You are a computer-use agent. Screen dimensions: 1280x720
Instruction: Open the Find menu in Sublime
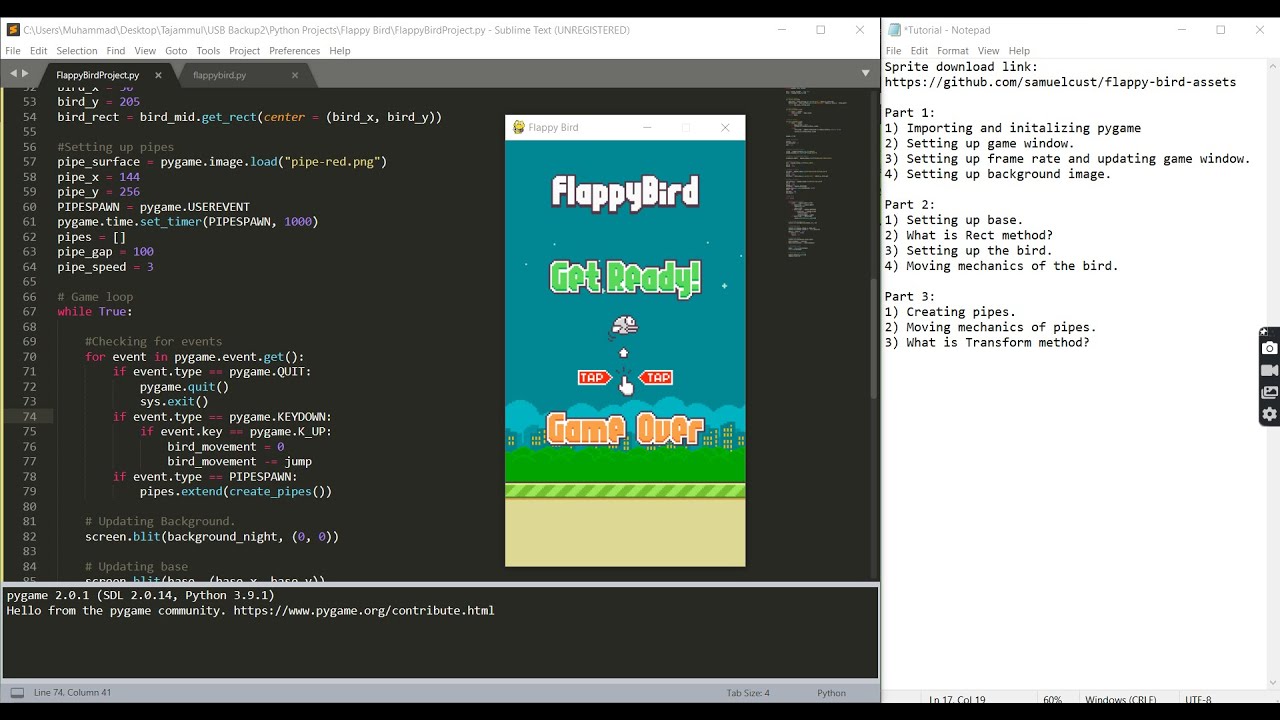click(116, 51)
